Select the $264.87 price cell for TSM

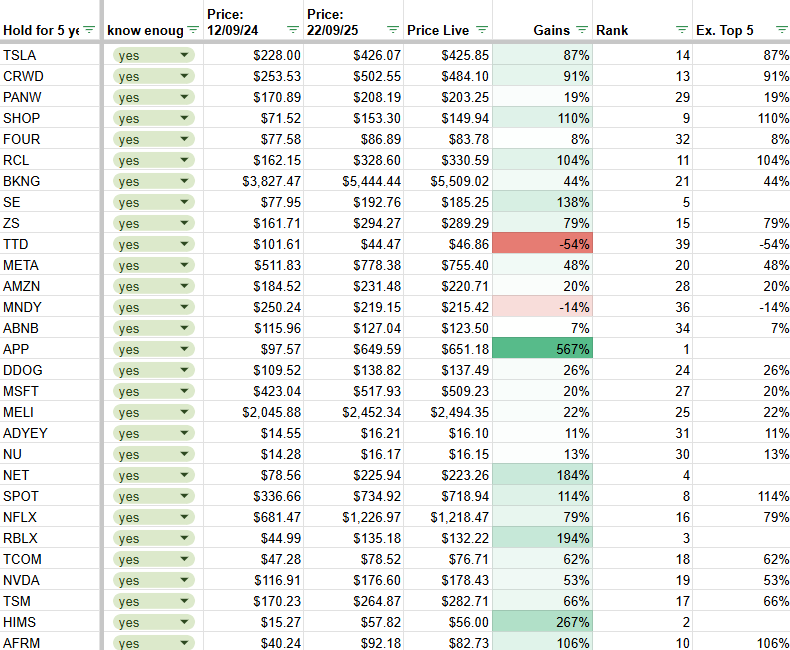click(x=354, y=601)
